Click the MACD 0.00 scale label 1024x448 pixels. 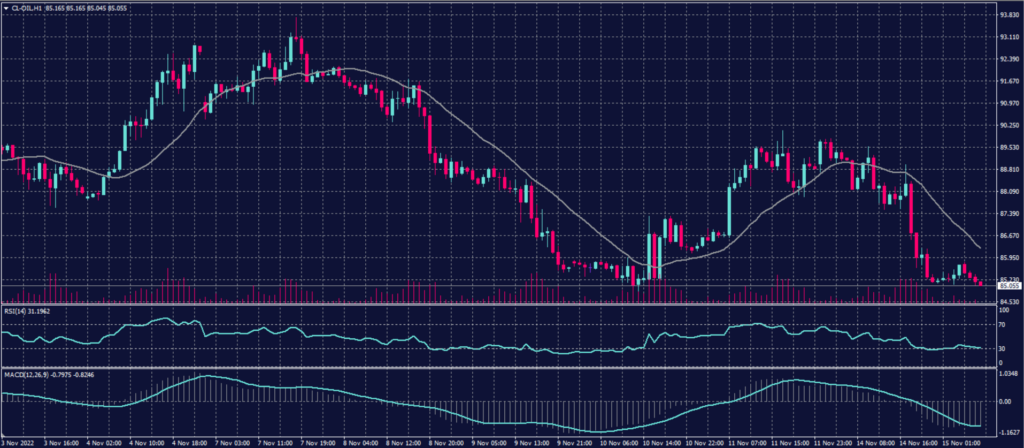1001,401
